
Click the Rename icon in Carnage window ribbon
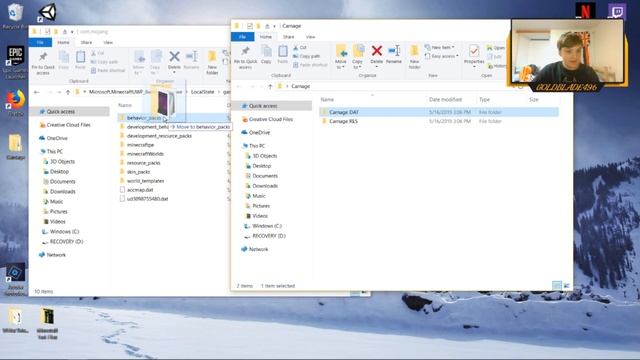pos(393,52)
